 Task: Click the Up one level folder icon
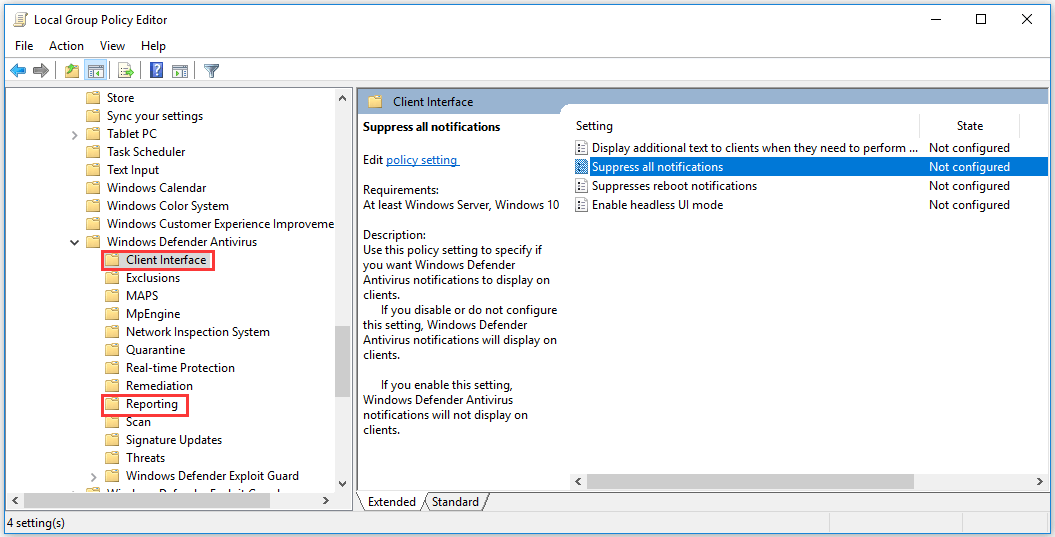click(72, 70)
